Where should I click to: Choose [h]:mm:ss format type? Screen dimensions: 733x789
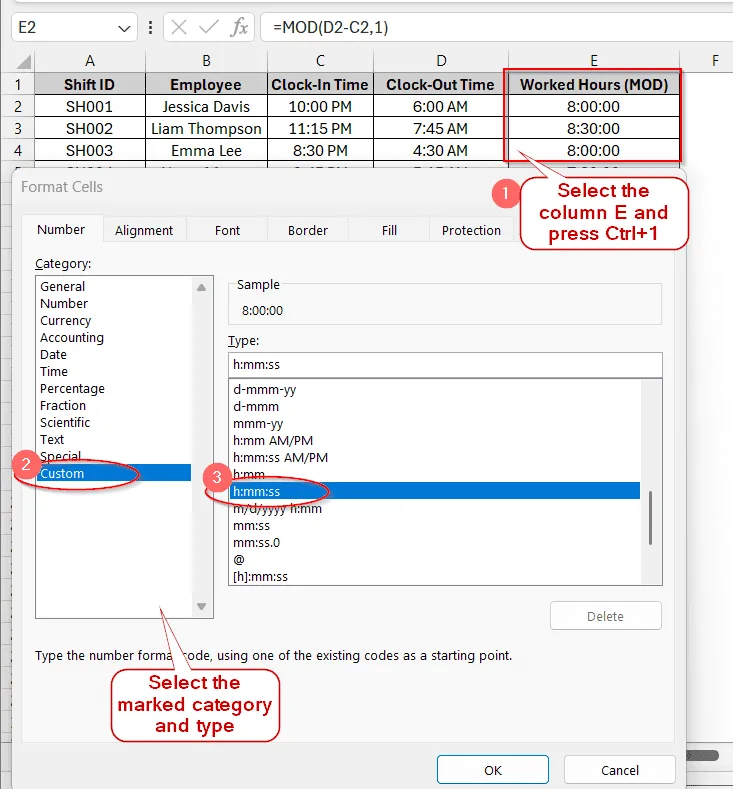(x=435, y=577)
